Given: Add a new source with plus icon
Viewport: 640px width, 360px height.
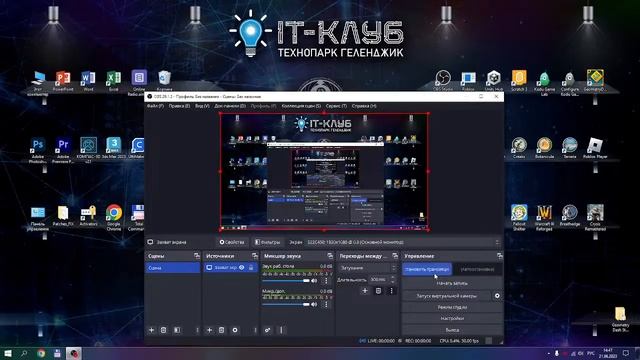Looking at the screenshot, I should [x=209, y=330].
